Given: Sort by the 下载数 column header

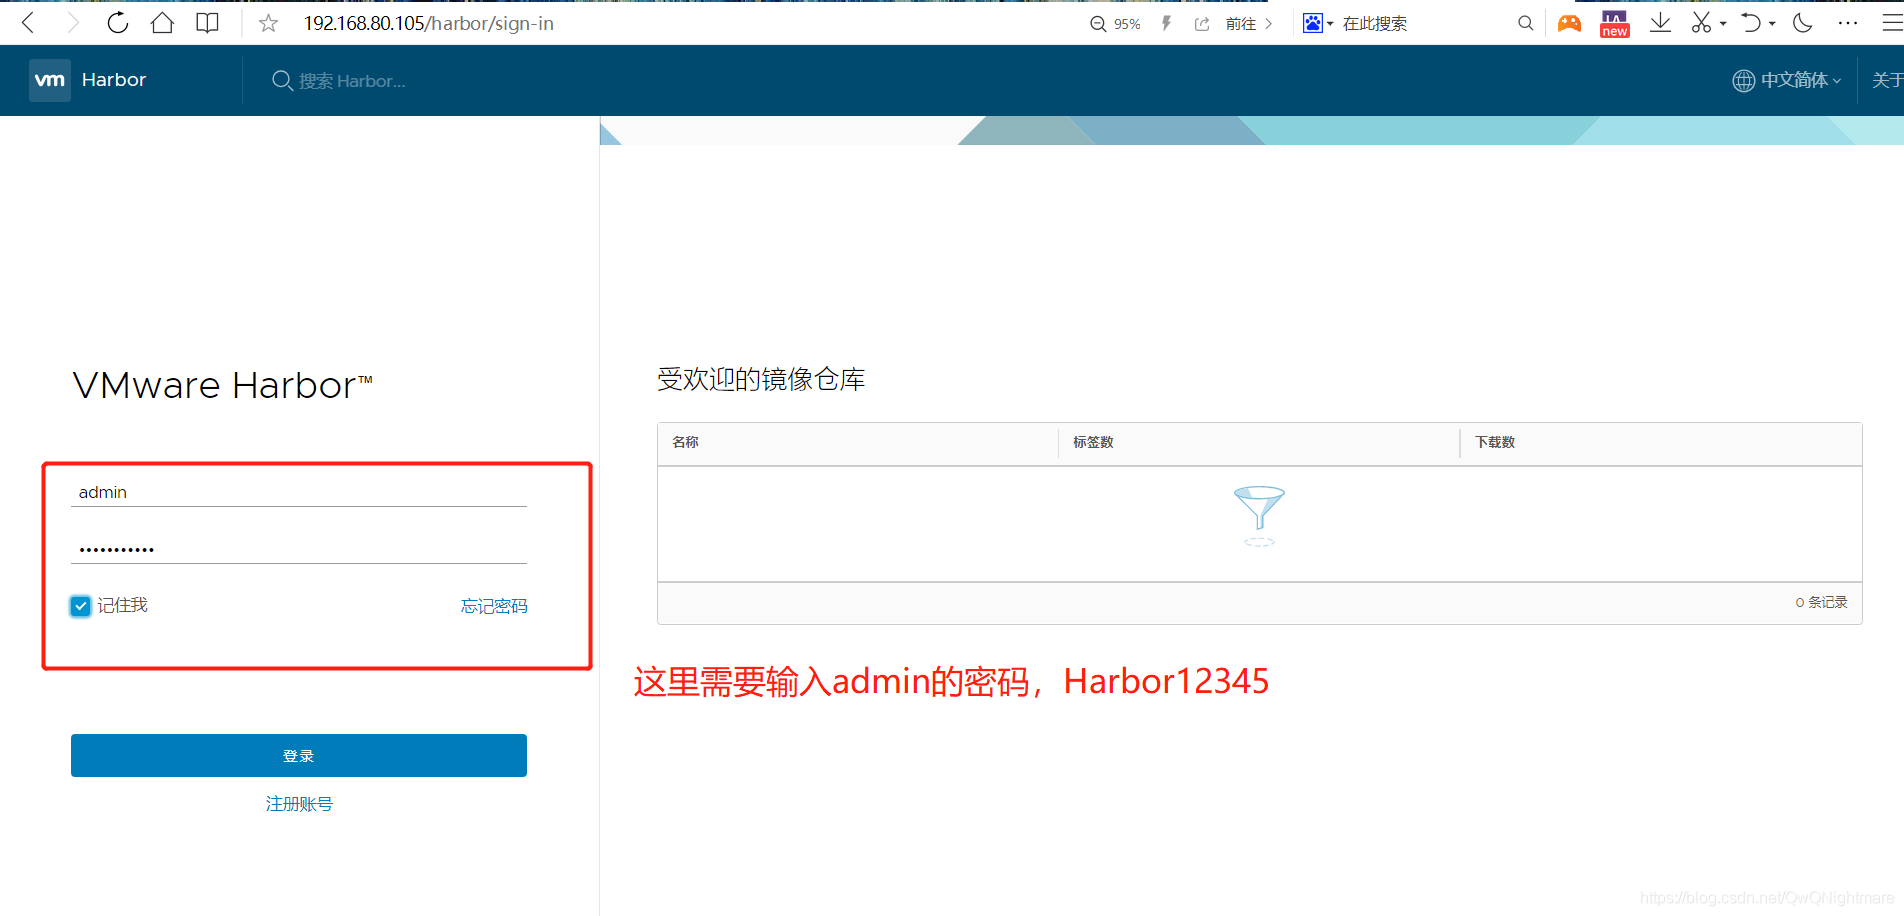Looking at the screenshot, I should (x=1495, y=442).
